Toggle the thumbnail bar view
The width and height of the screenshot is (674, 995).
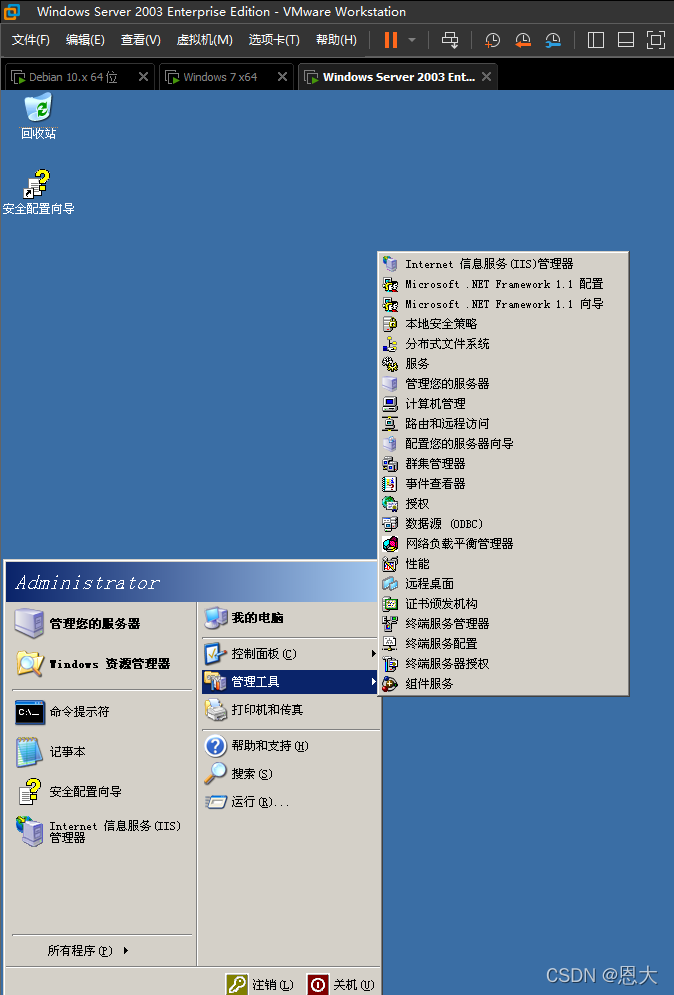coord(626,40)
